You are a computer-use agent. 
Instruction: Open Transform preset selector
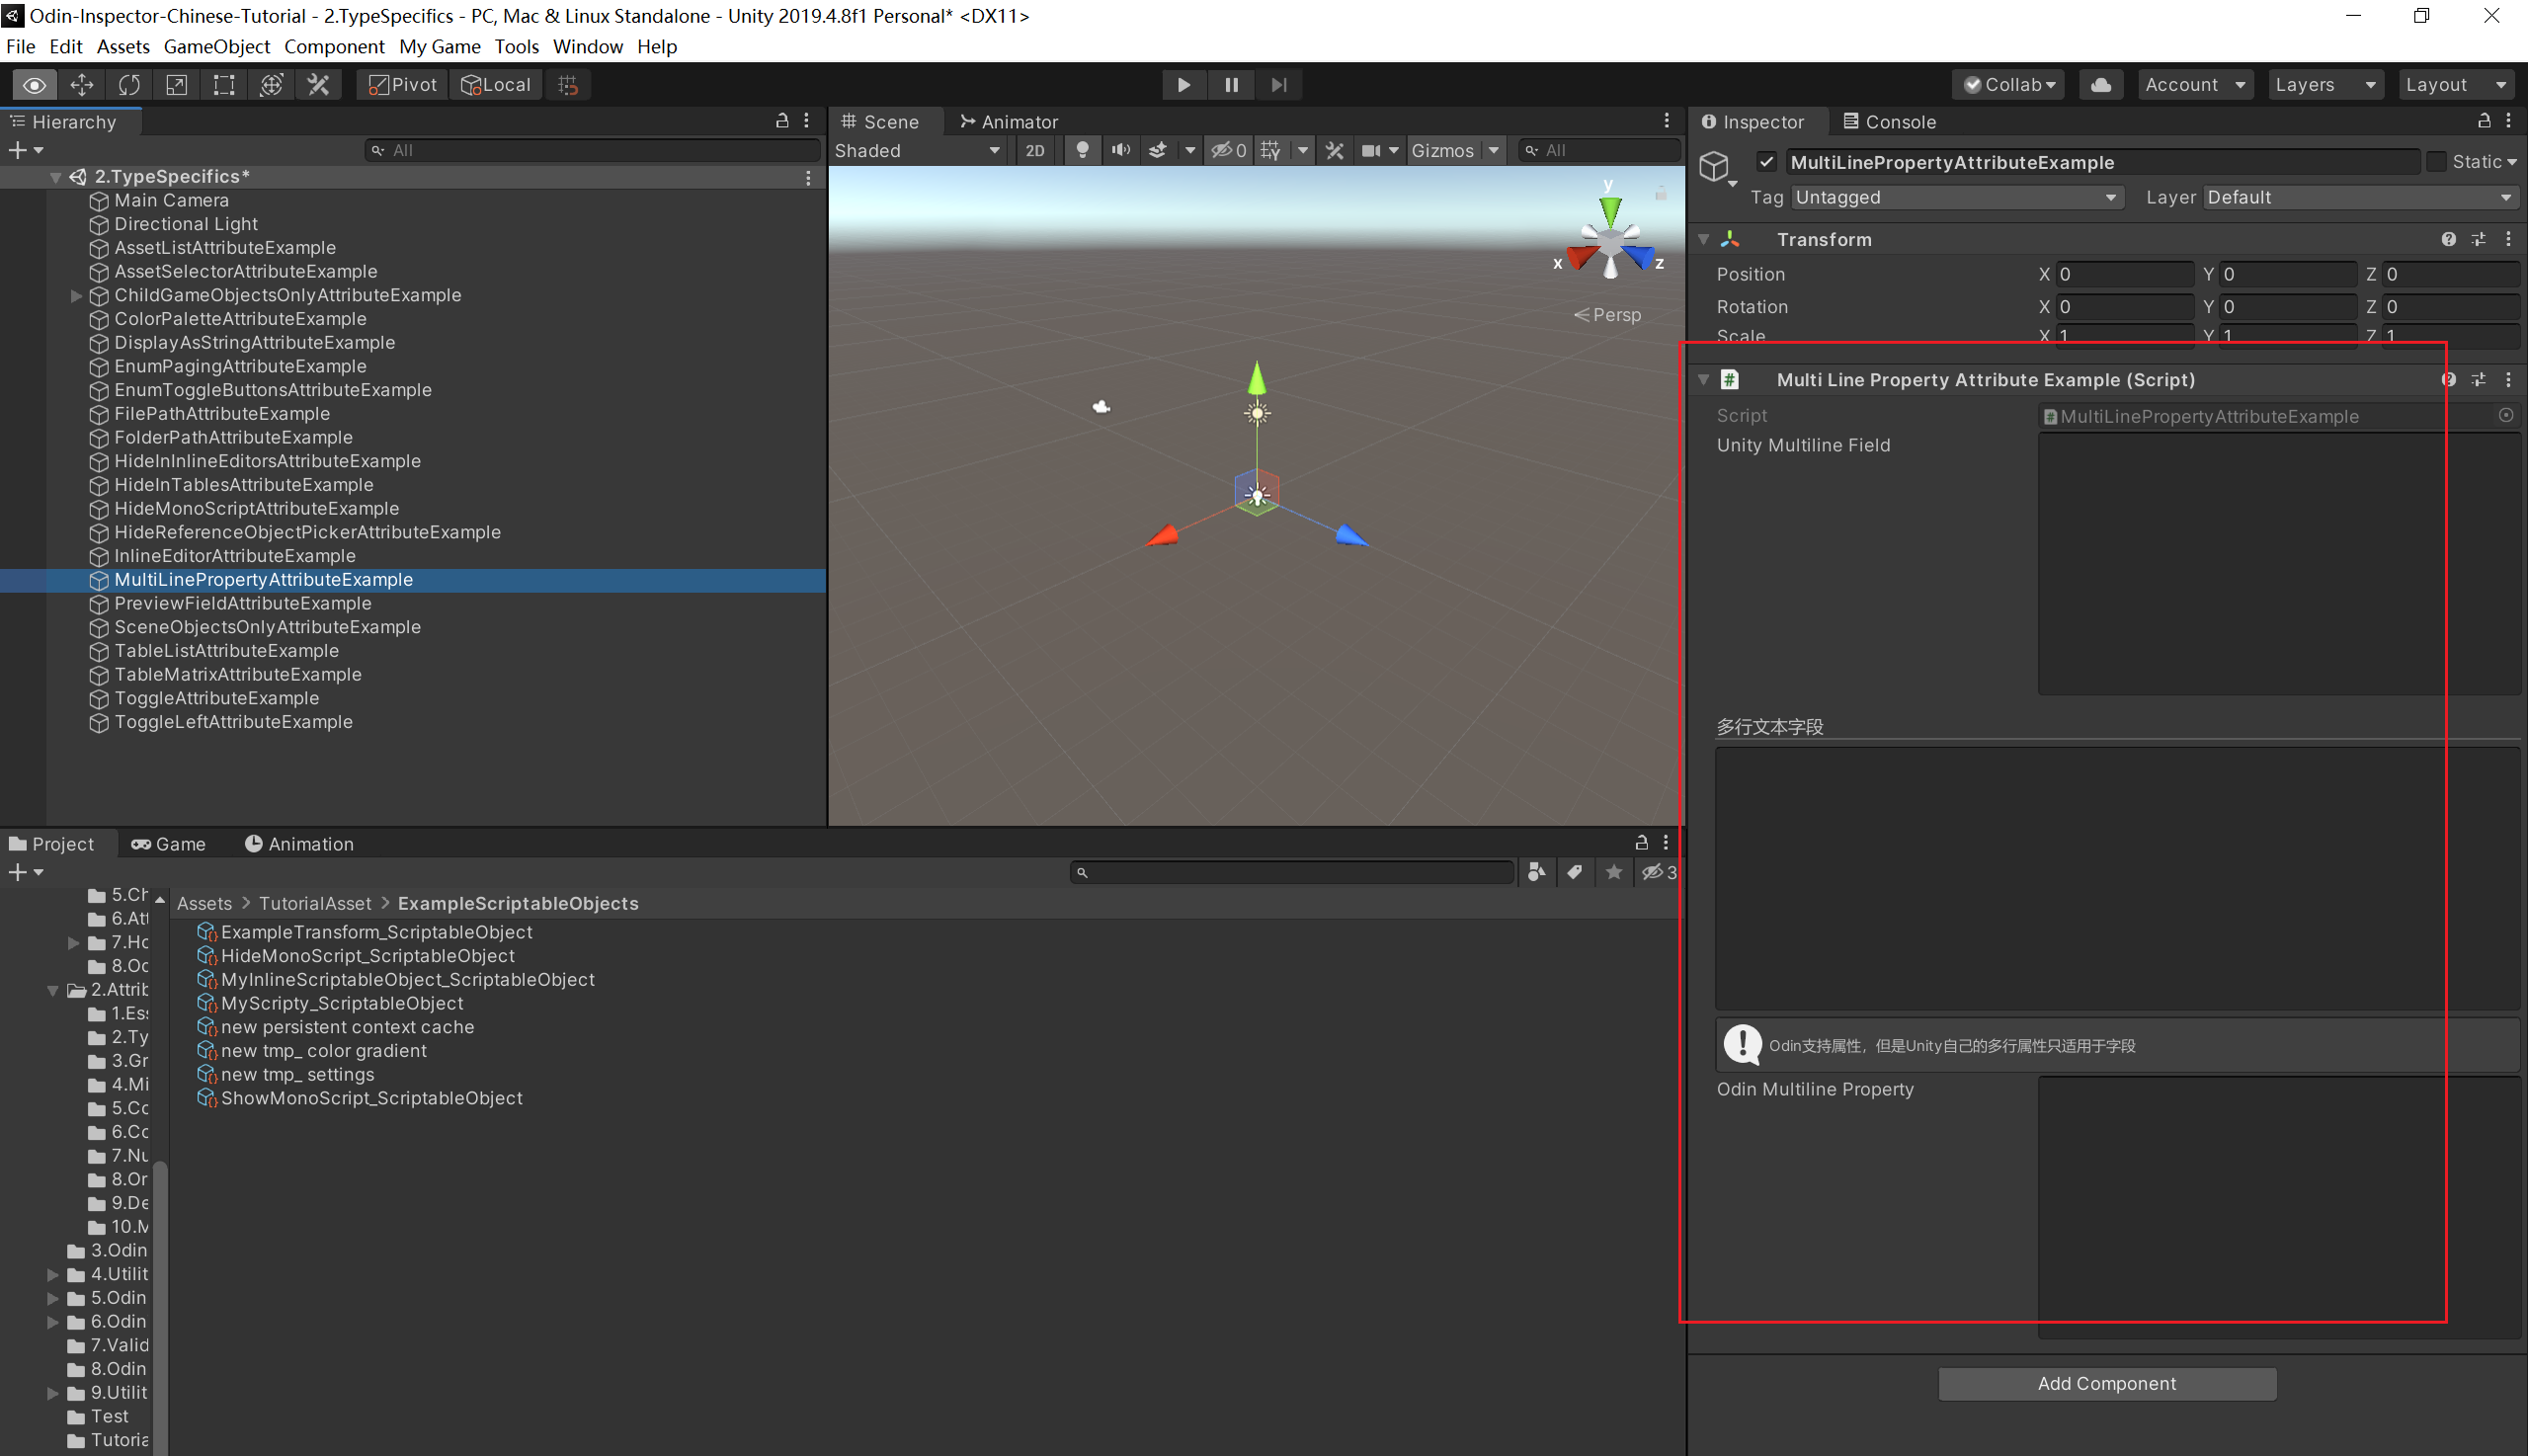2478,239
